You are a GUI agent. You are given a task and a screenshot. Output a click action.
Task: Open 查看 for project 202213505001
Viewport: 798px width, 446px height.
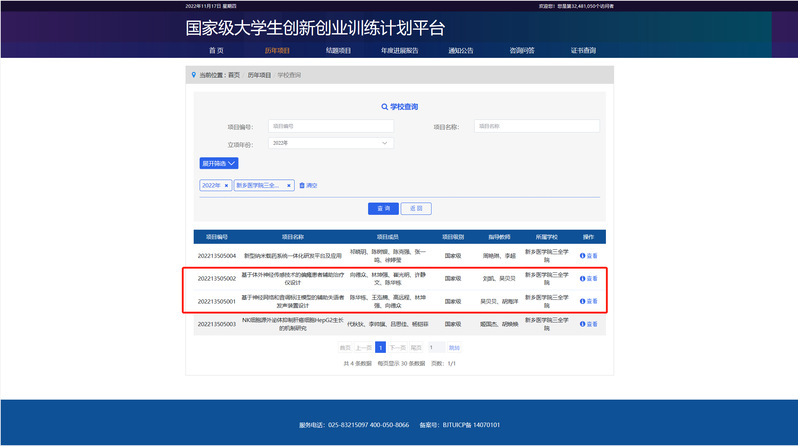589,301
